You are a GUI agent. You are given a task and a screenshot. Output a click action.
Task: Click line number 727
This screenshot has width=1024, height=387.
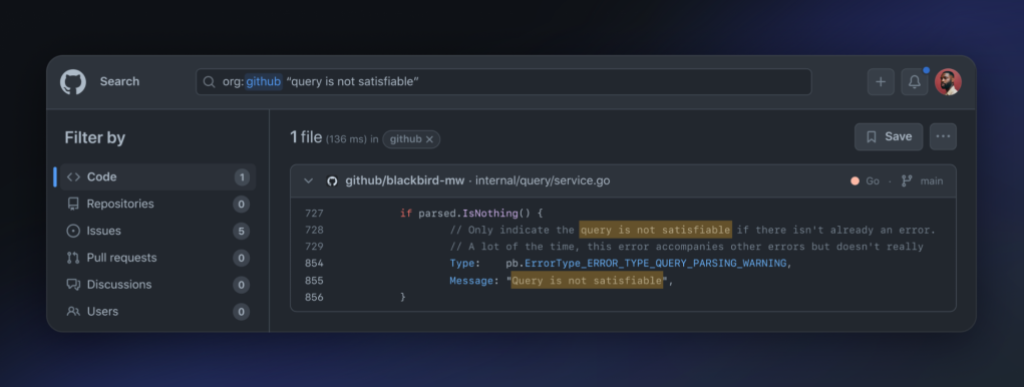pyautogui.click(x=314, y=213)
